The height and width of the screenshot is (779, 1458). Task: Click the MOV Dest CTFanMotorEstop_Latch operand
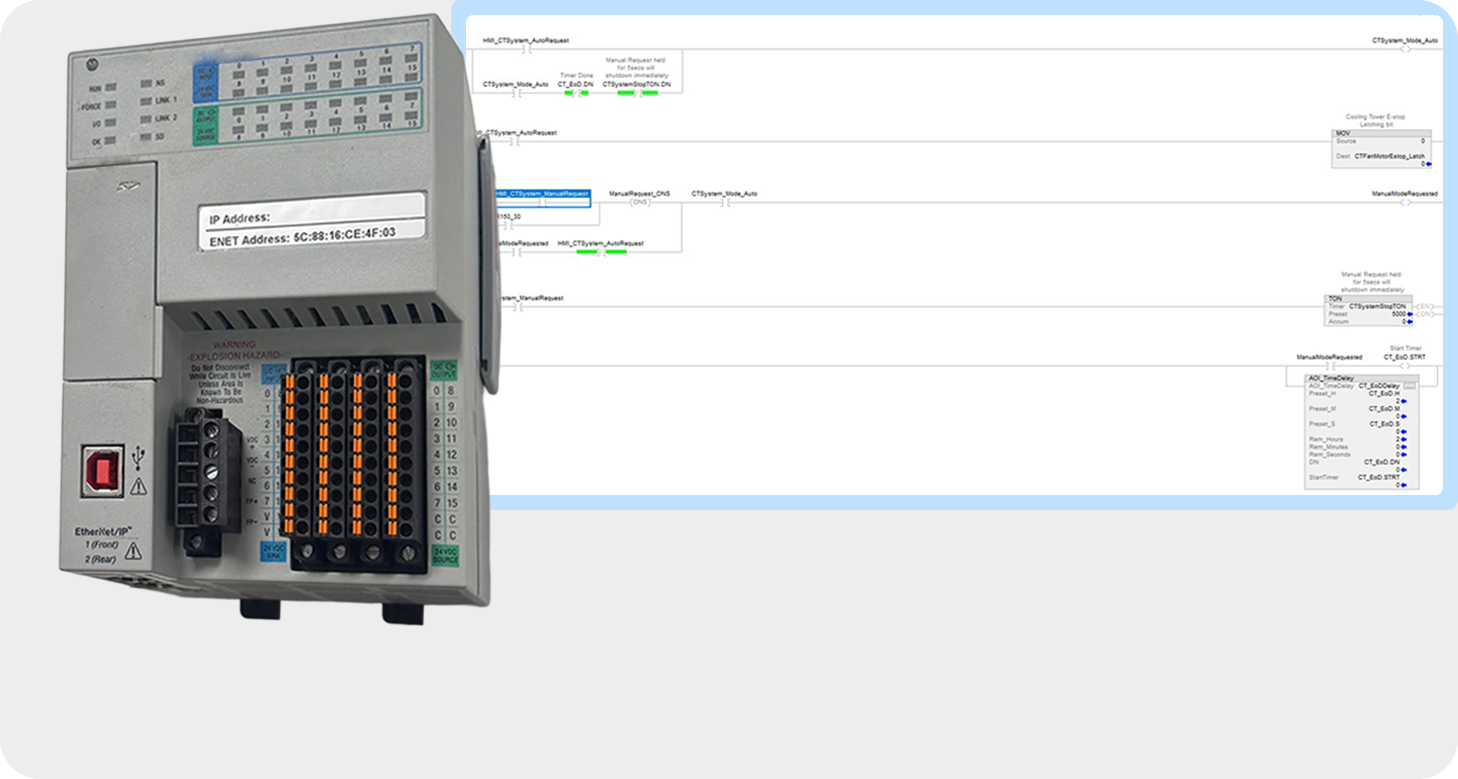click(1389, 156)
